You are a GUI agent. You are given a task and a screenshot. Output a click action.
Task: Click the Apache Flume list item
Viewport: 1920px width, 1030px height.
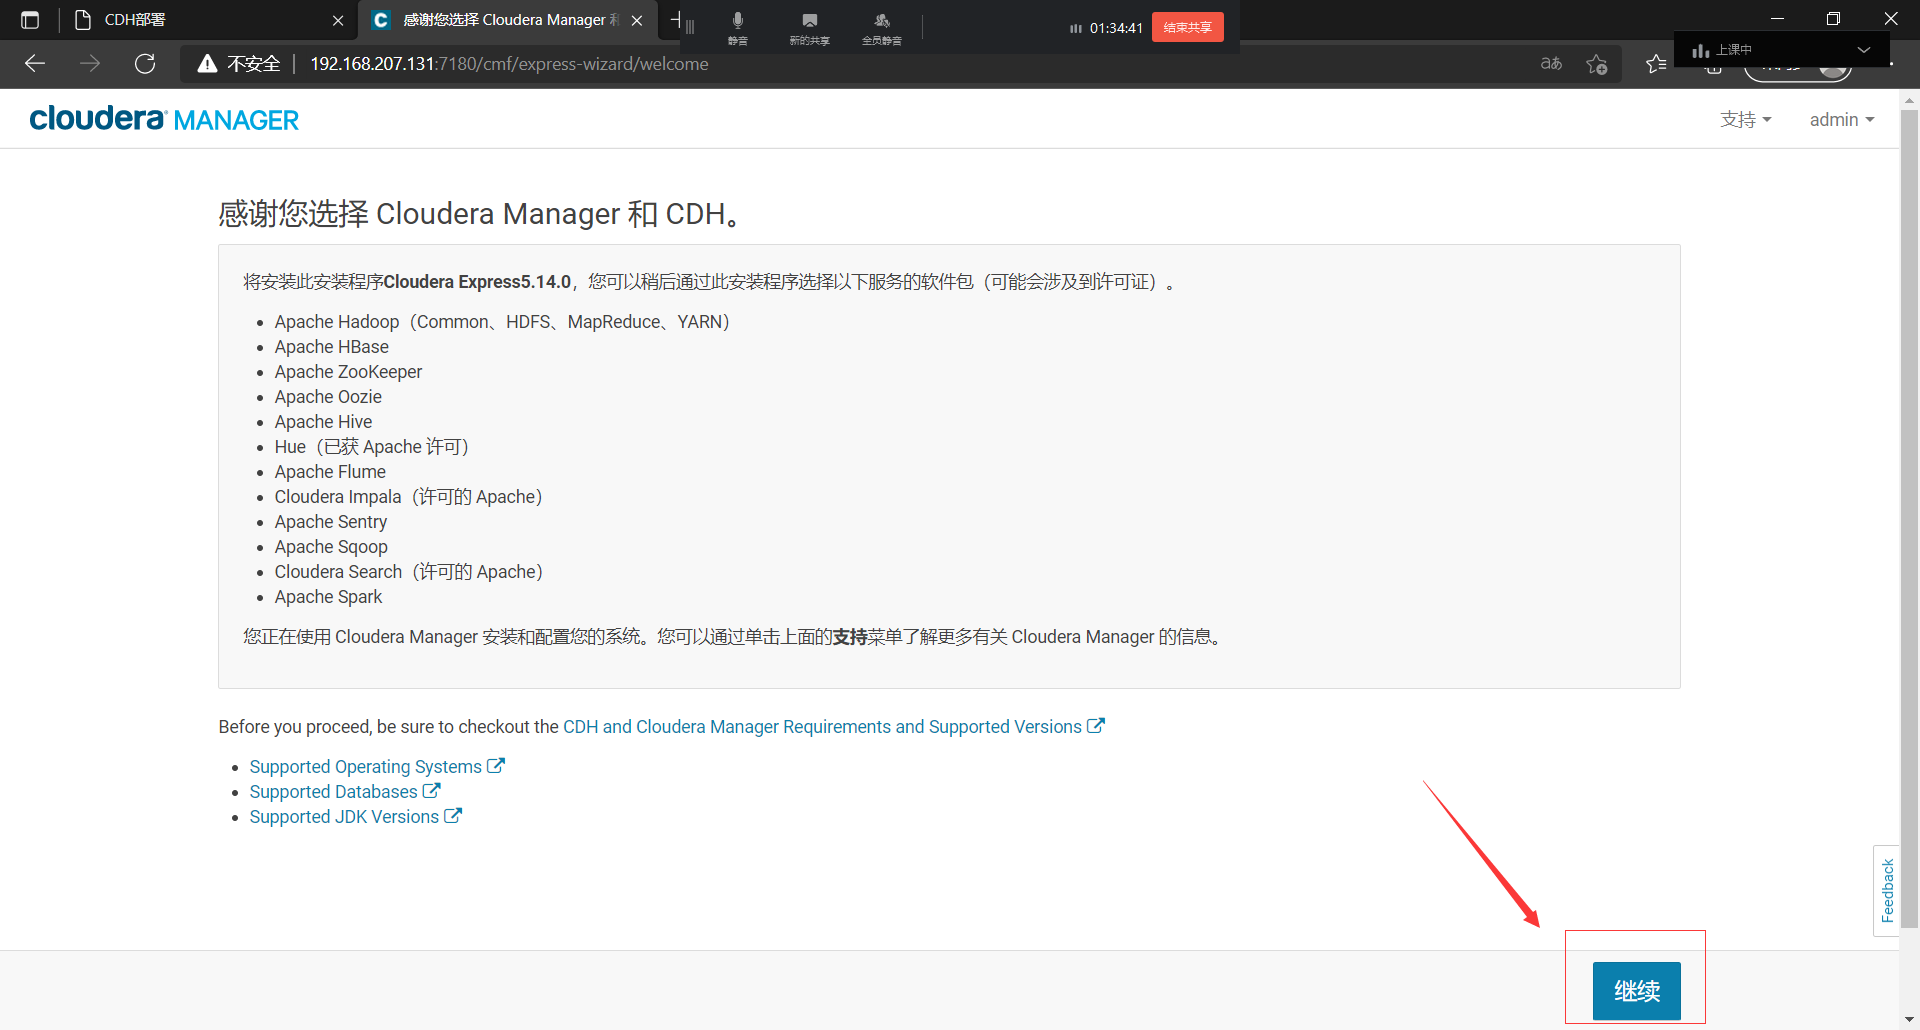tap(330, 472)
